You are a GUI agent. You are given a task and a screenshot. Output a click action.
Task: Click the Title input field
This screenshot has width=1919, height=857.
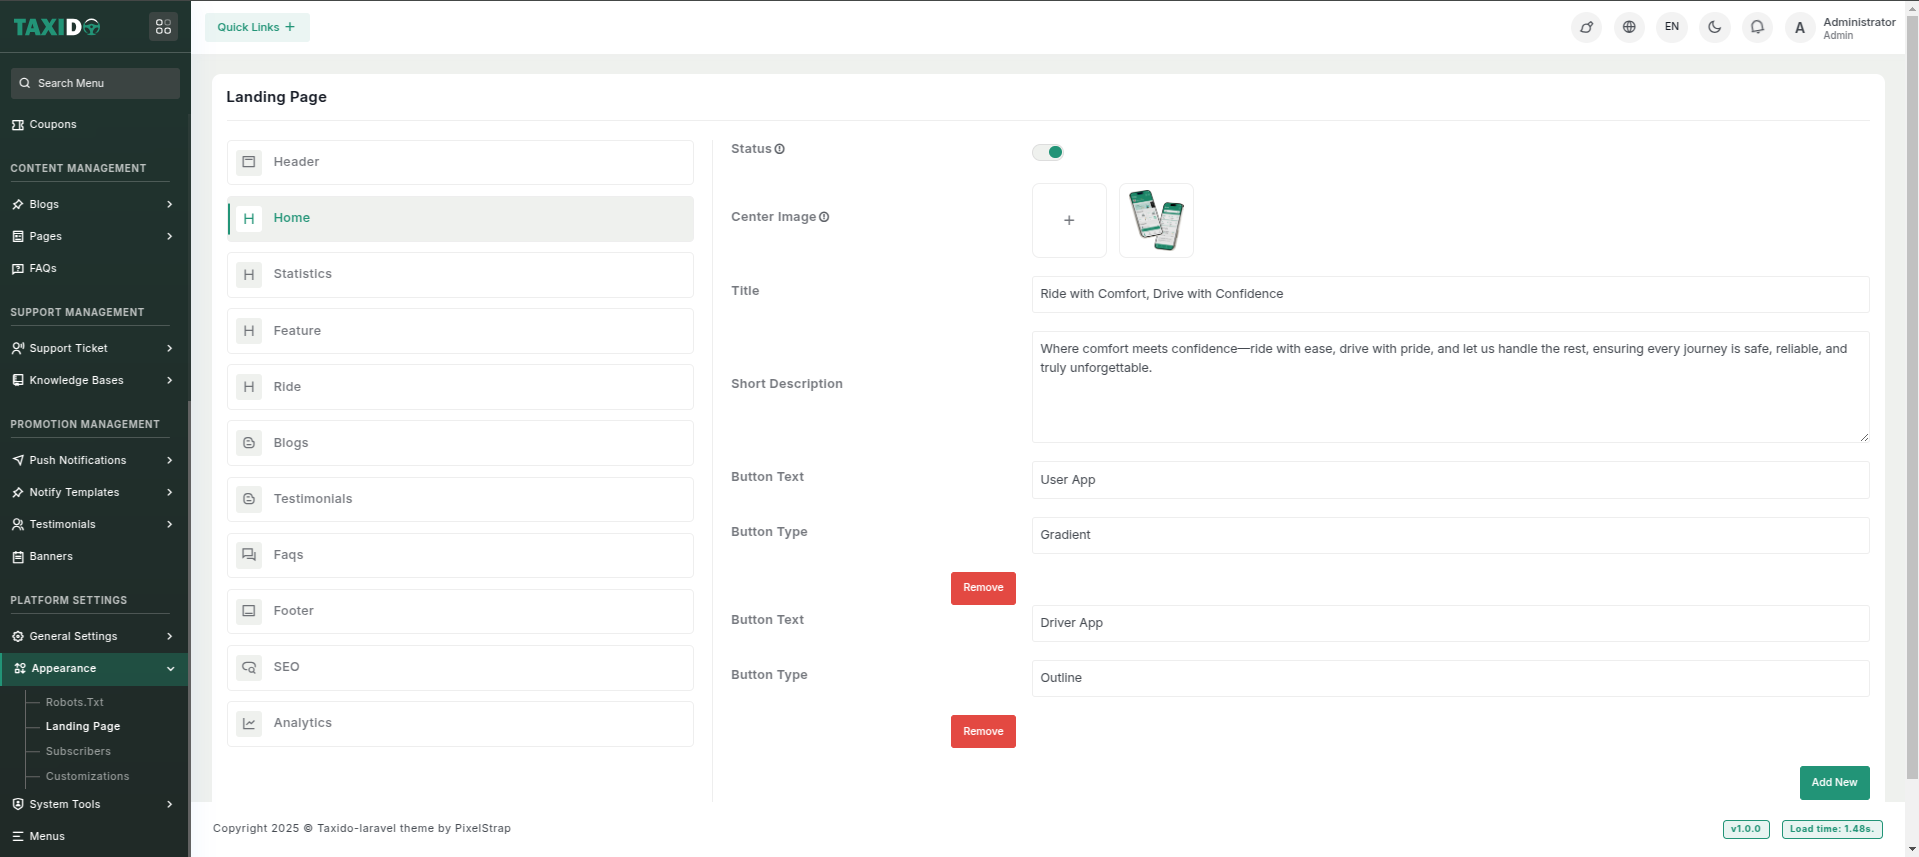1449,294
